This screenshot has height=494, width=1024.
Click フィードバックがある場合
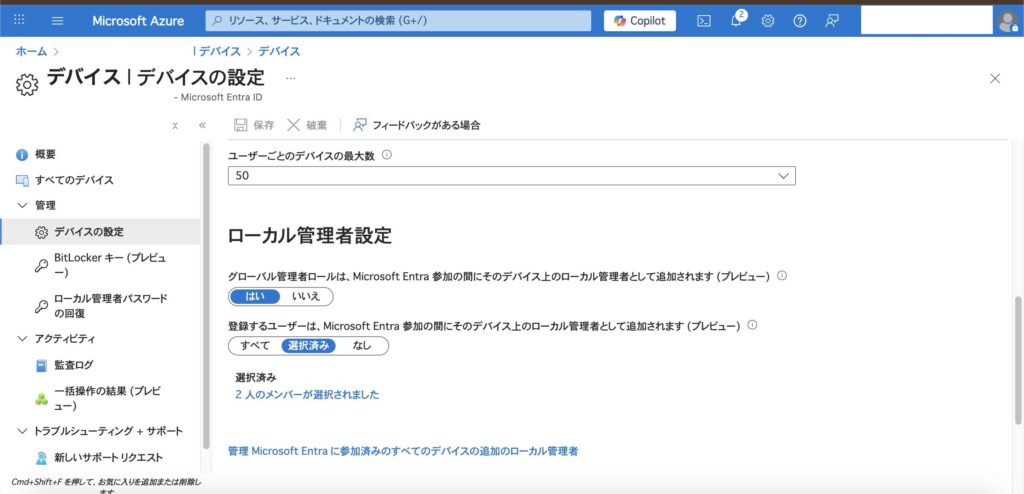pos(417,125)
